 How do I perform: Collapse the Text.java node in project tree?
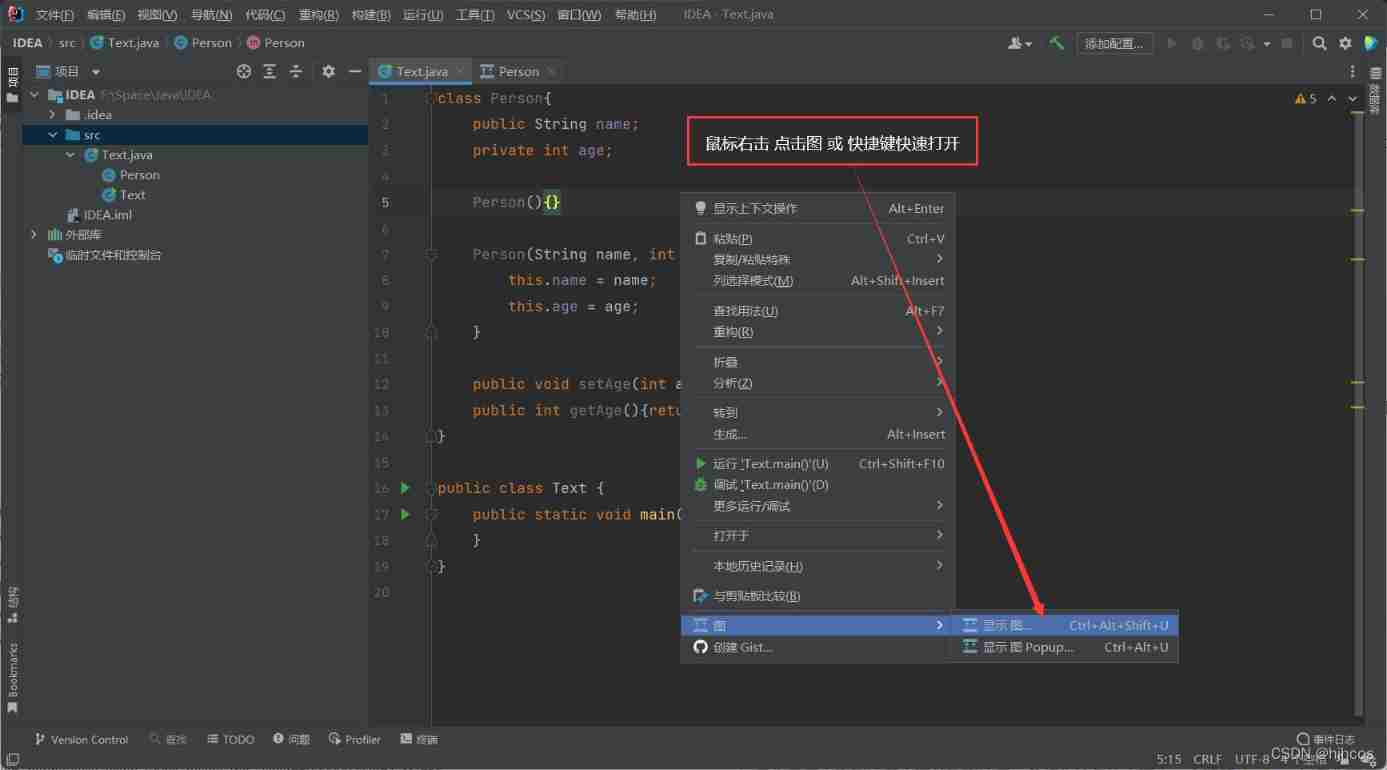click(71, 155)
